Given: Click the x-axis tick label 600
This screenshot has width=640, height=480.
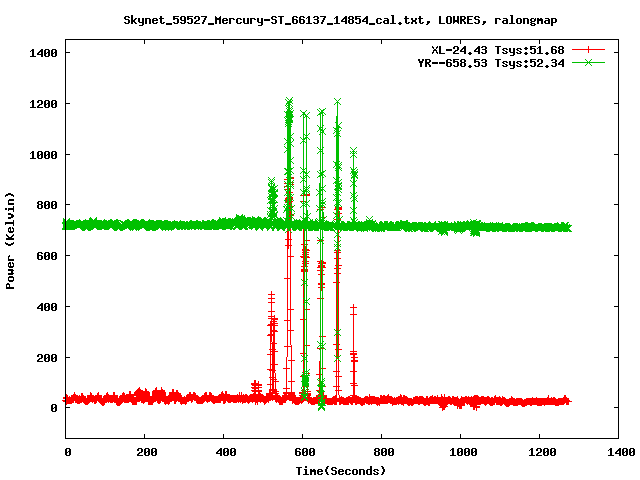Looking at the screenshot, I should (x=305, y=452).
